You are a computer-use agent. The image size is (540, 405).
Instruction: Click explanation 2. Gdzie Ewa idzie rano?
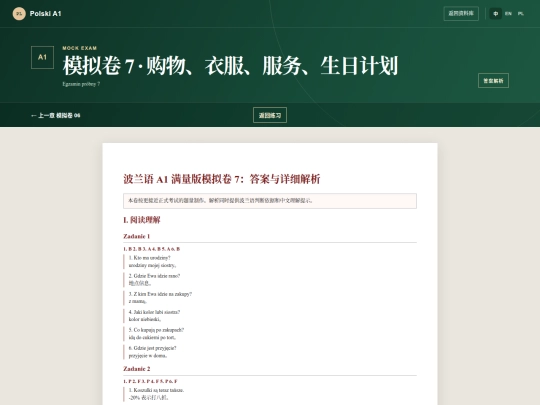[x=270, y=279]
